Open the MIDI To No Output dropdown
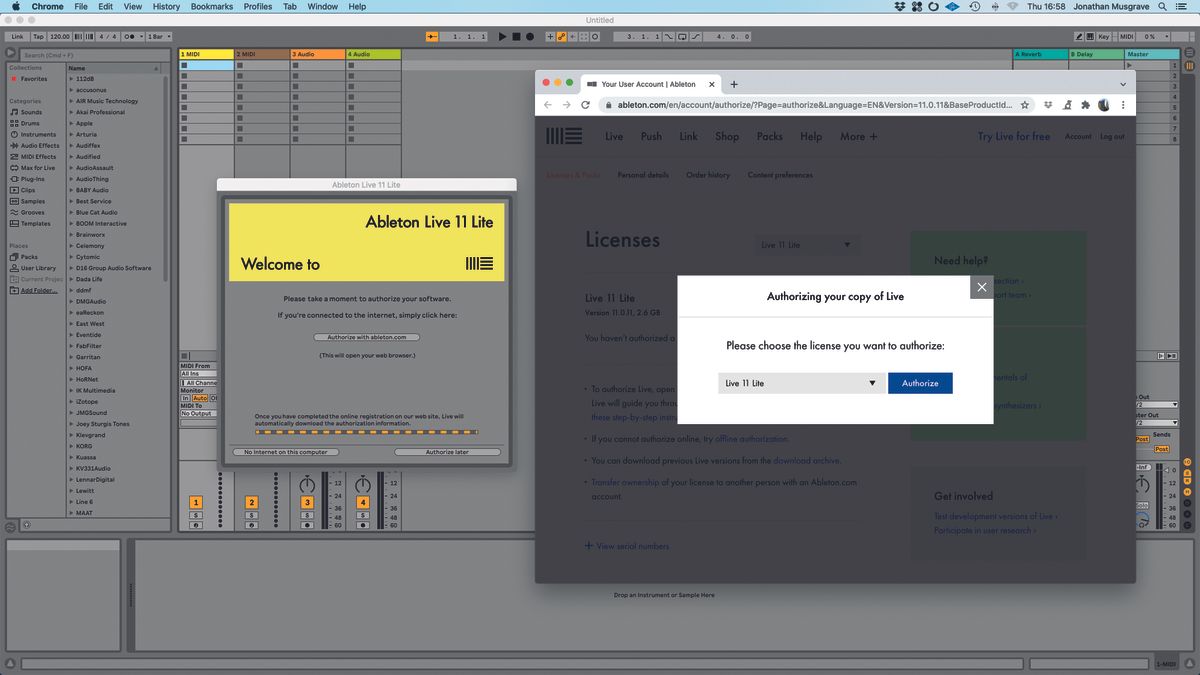 point(197,413)
